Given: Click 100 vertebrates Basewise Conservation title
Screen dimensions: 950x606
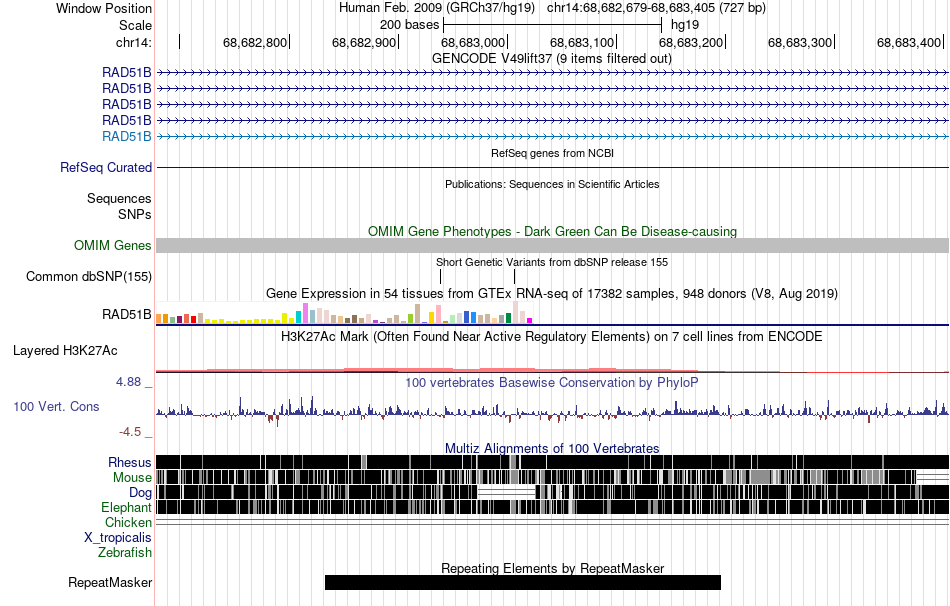Looking at the screenshot, I should coord(551,383).
